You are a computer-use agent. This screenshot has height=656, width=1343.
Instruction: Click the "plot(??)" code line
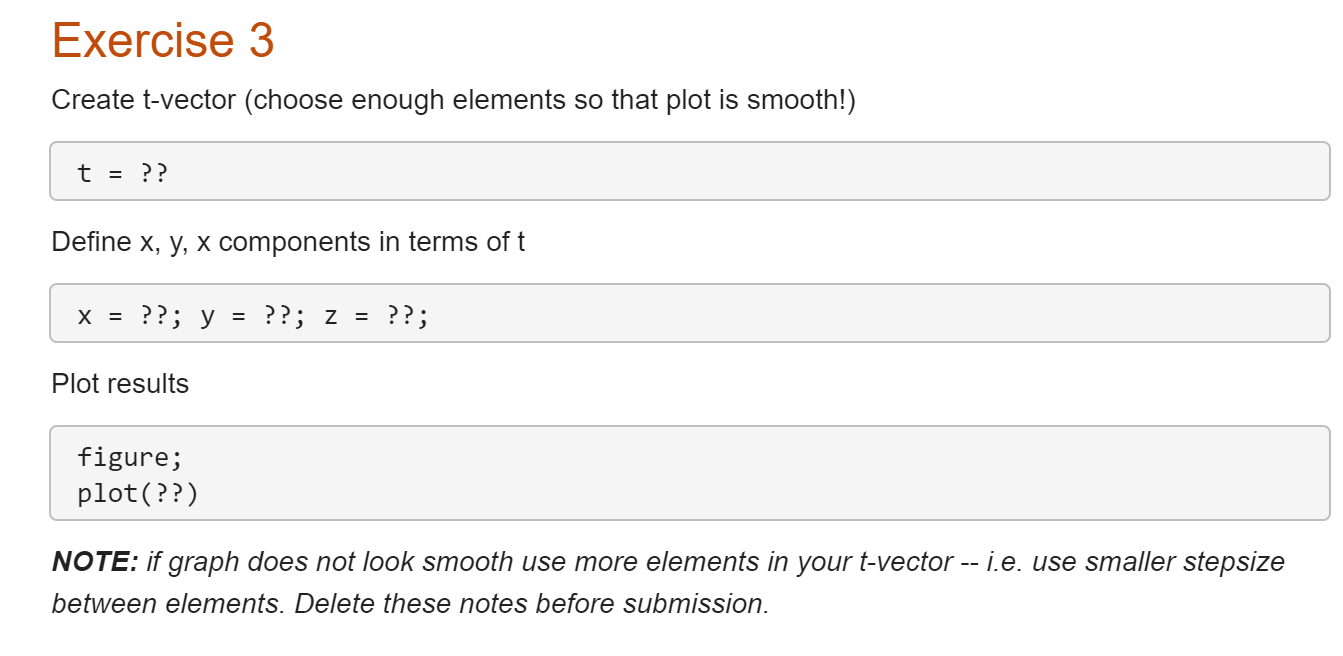click(138, 494)
